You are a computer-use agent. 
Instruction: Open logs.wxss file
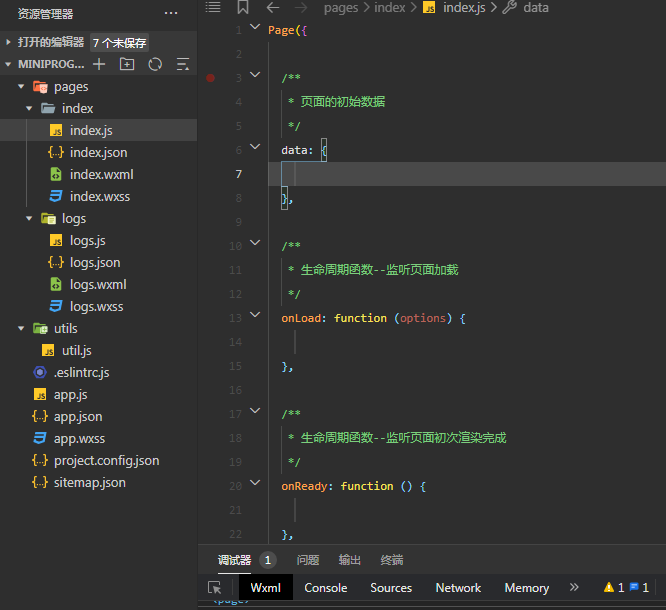pos(99,307)
